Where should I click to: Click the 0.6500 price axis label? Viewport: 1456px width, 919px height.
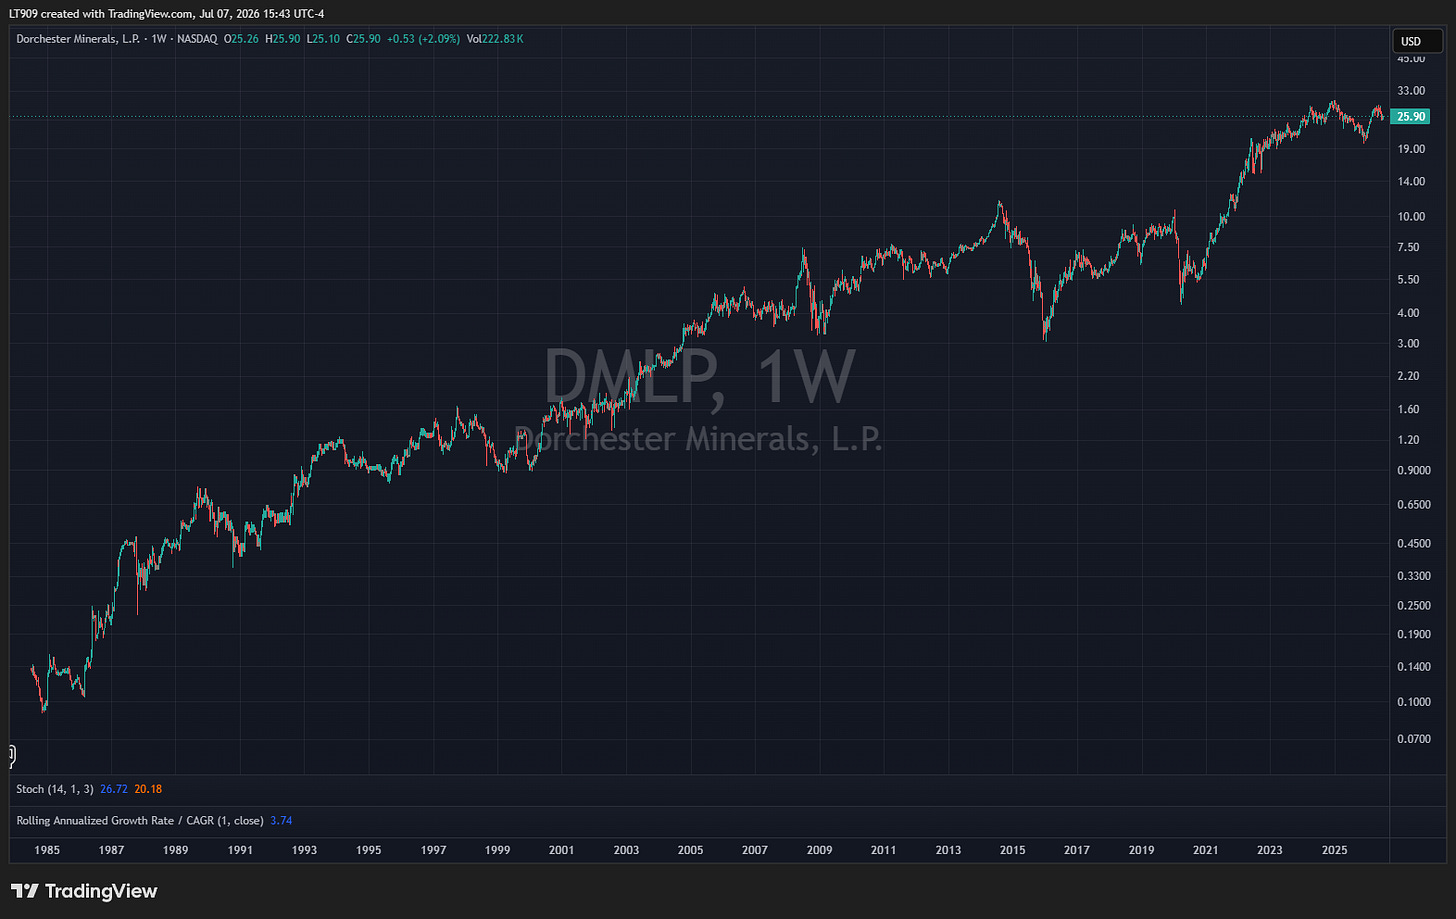(x=1414, y=505)
